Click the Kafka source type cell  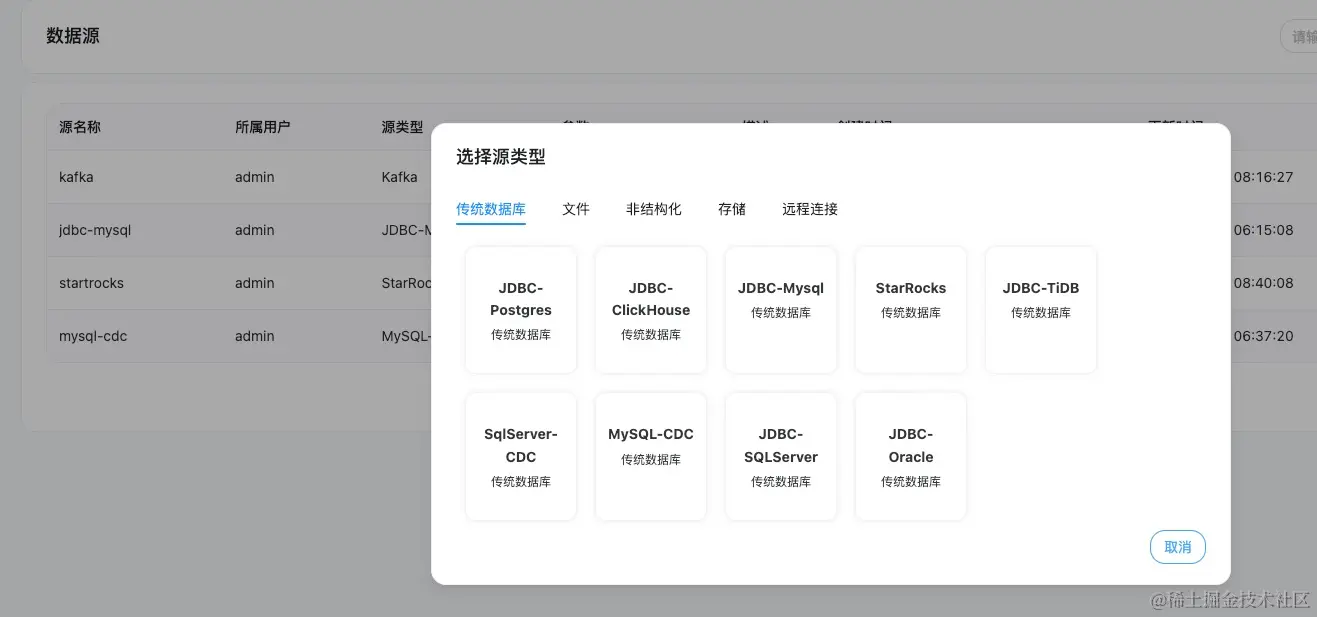click(400, 177)
